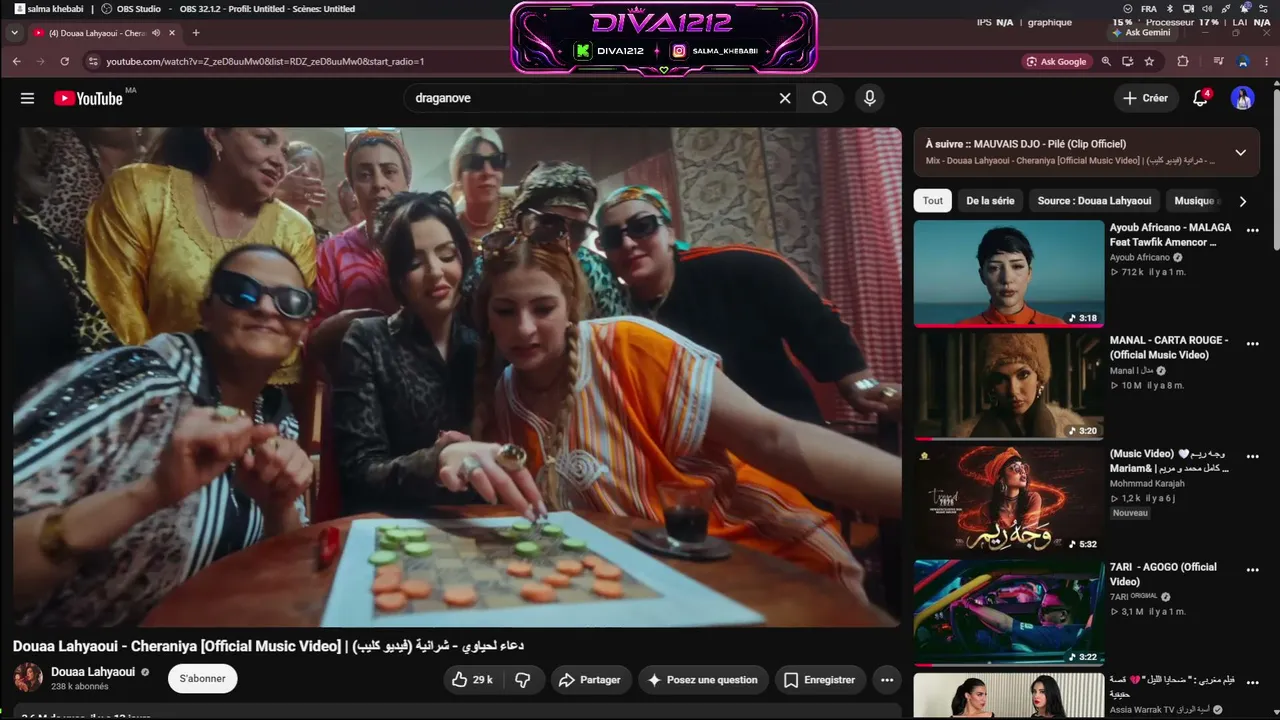Select the De la série chip
Screen dimensions: 1280x720
[990, 201]
